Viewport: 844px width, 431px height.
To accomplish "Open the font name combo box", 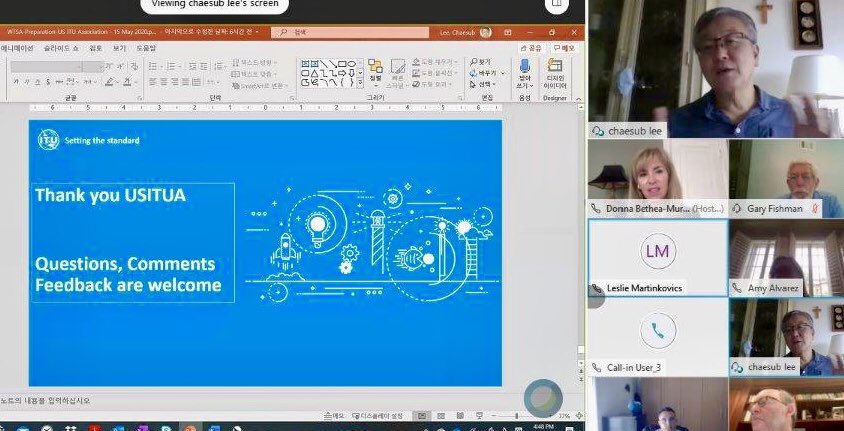I will 46,66.
